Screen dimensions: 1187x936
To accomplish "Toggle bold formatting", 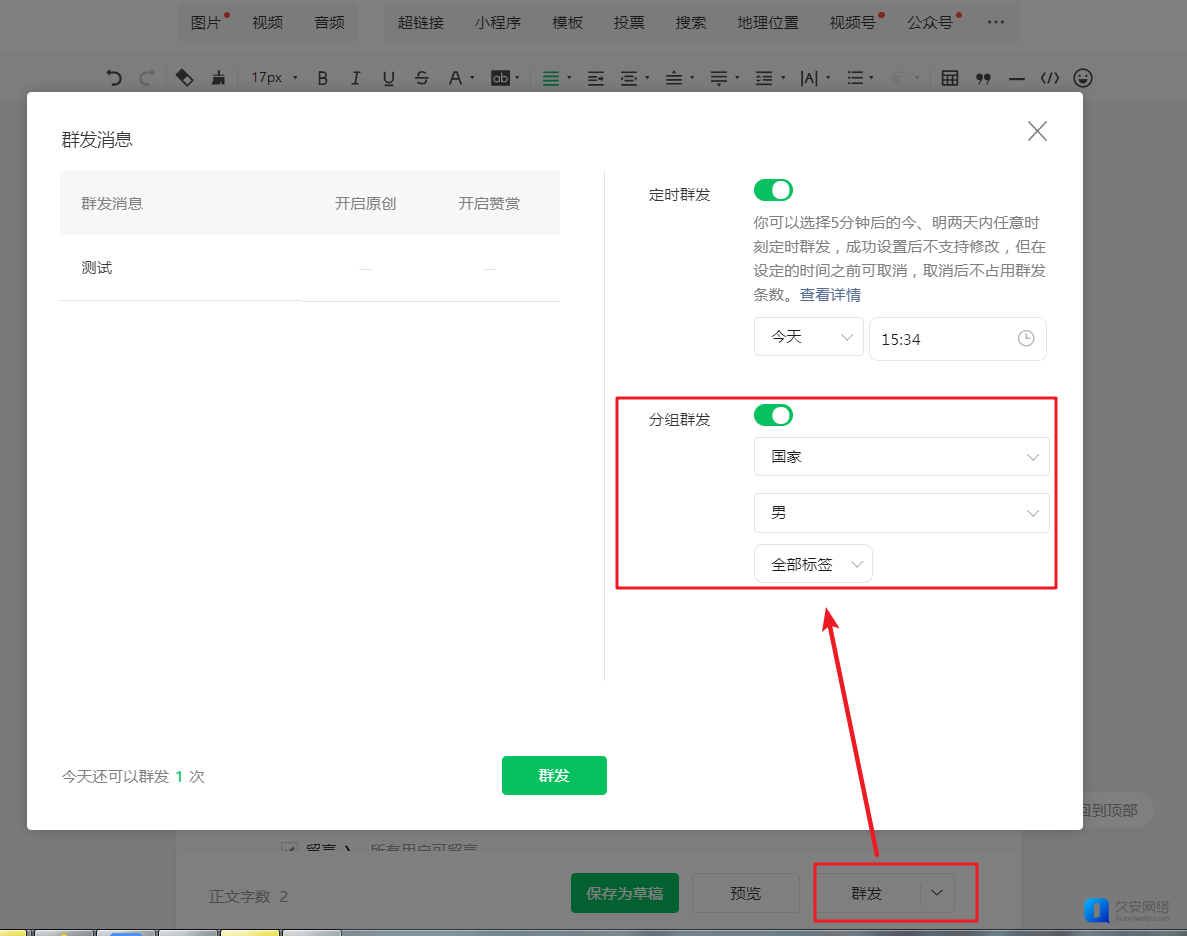I will [322, 78].
